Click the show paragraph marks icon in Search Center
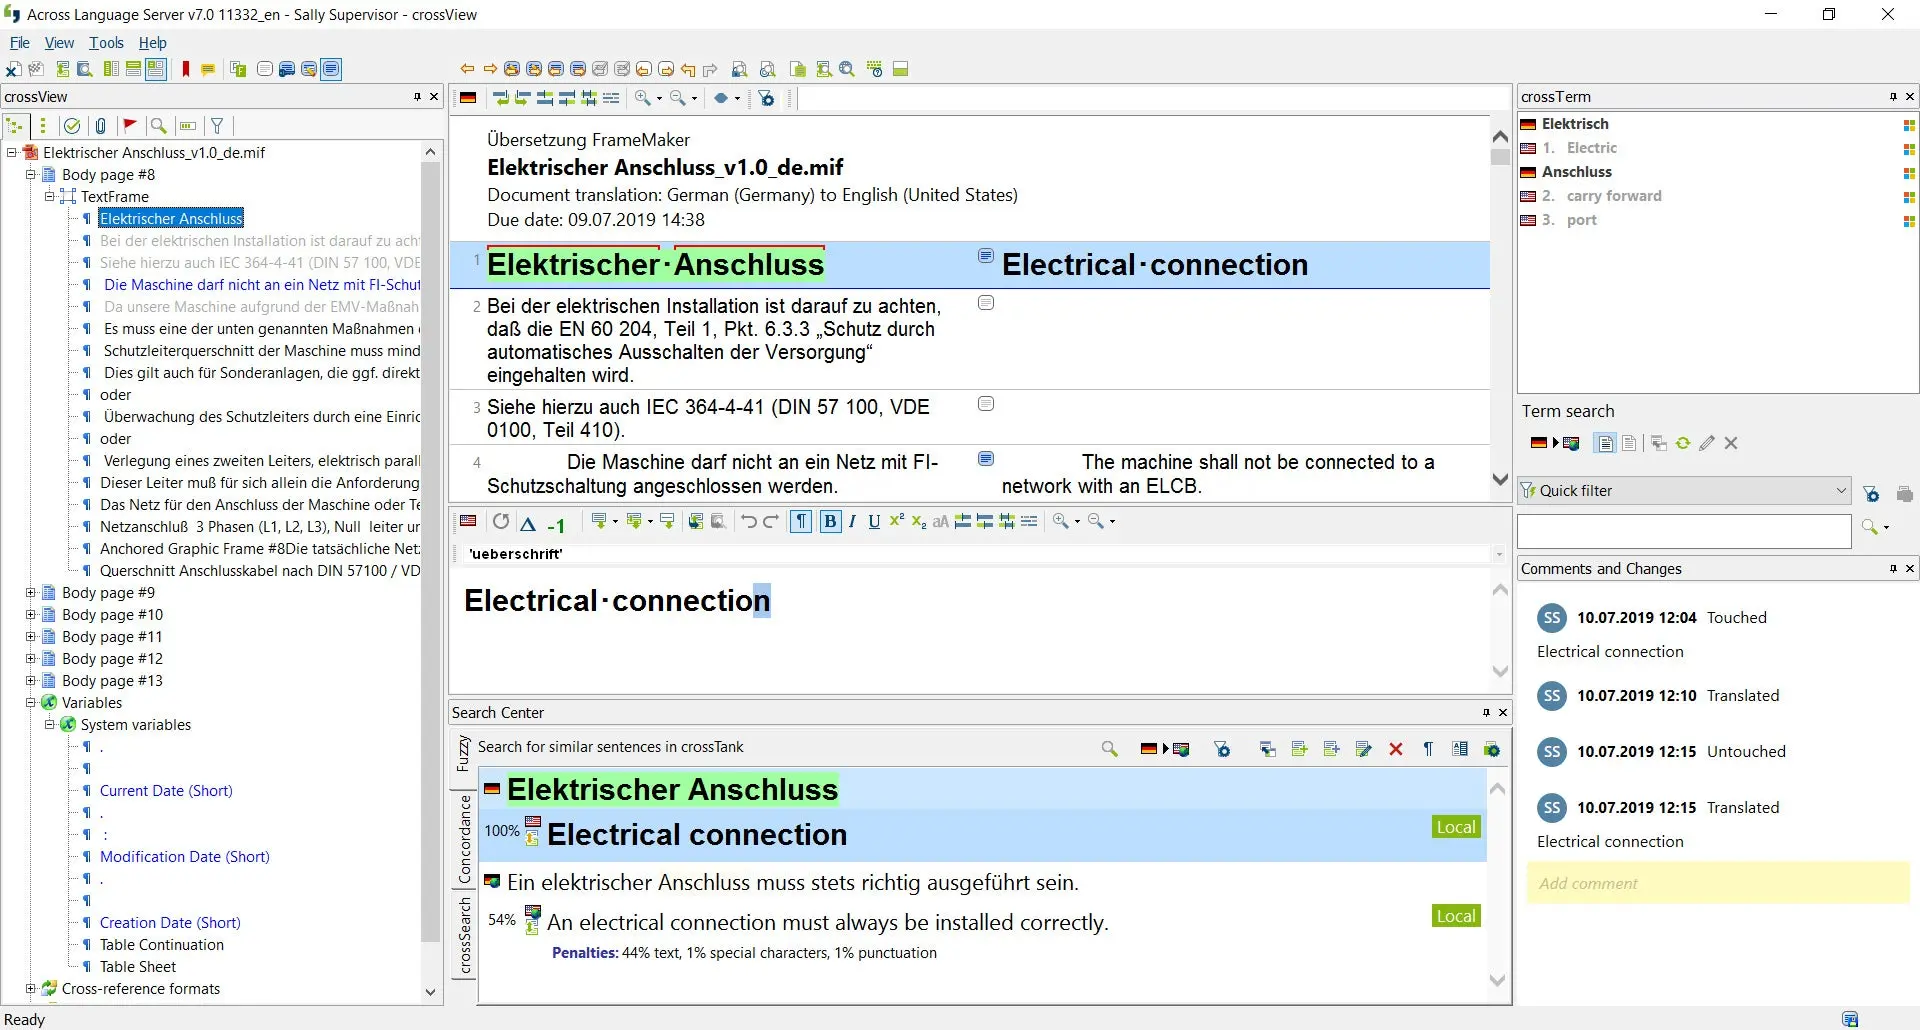This screenshot has height=1030, width=1920. [1429, 748]
